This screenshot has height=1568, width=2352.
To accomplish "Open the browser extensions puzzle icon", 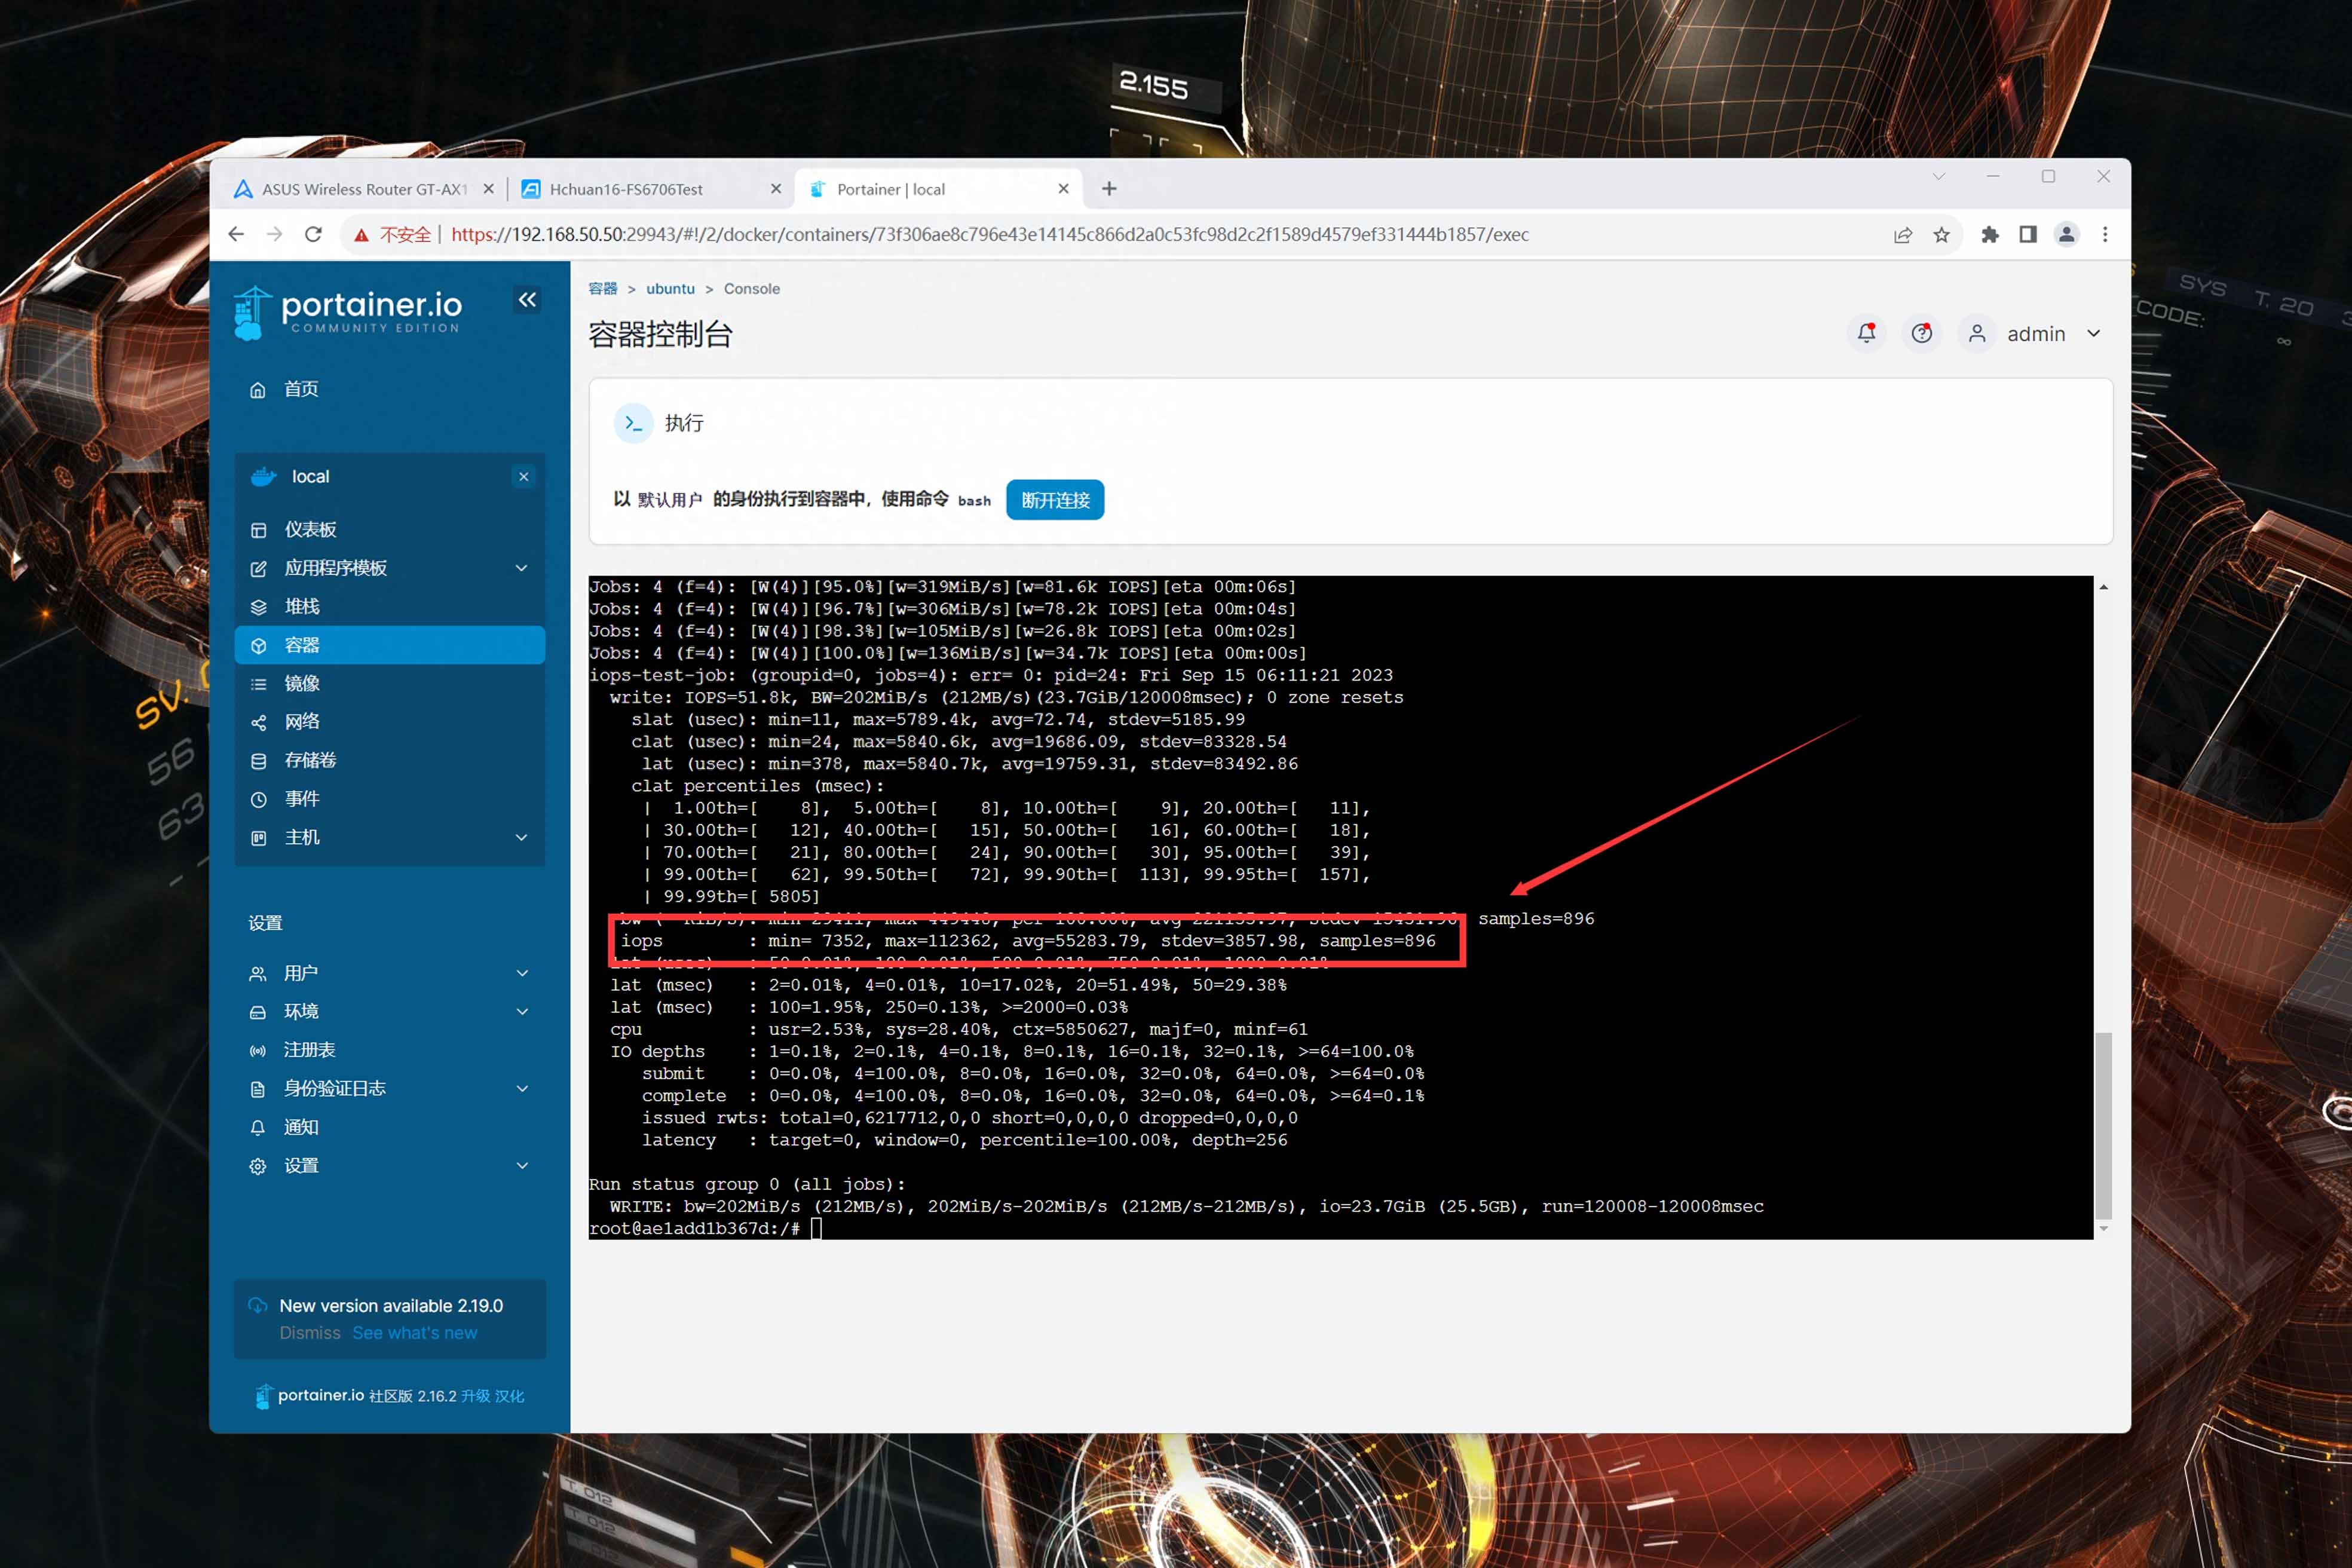I will [x=1990, y=234].
